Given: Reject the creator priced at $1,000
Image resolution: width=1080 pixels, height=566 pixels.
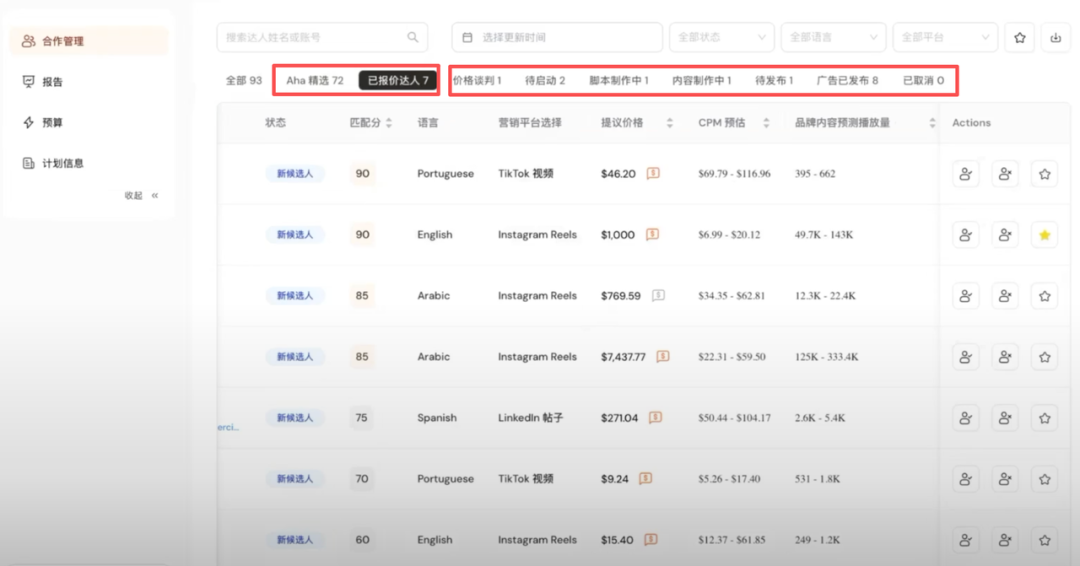Looking at the screenshot, I should click(x=1005, y=235).
